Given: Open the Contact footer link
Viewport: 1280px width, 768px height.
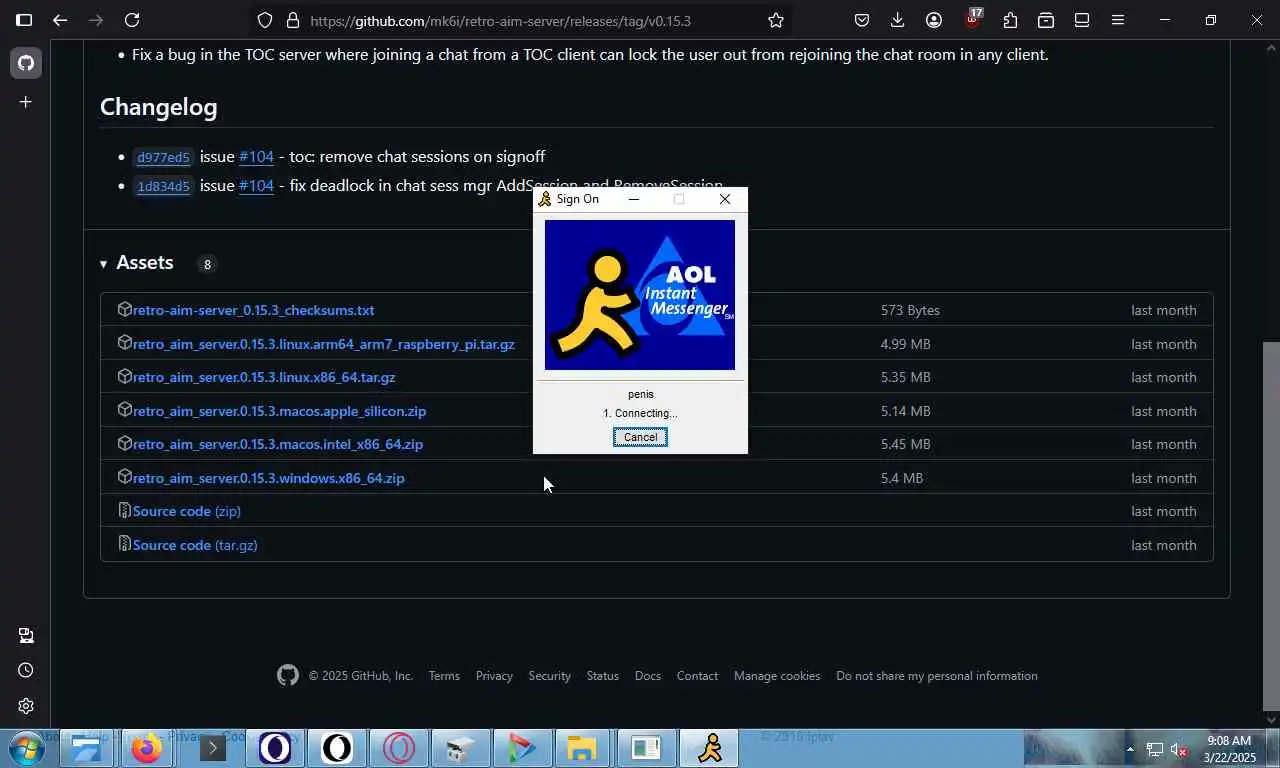Looking at the screenshot, I should (x=697, y=676).
